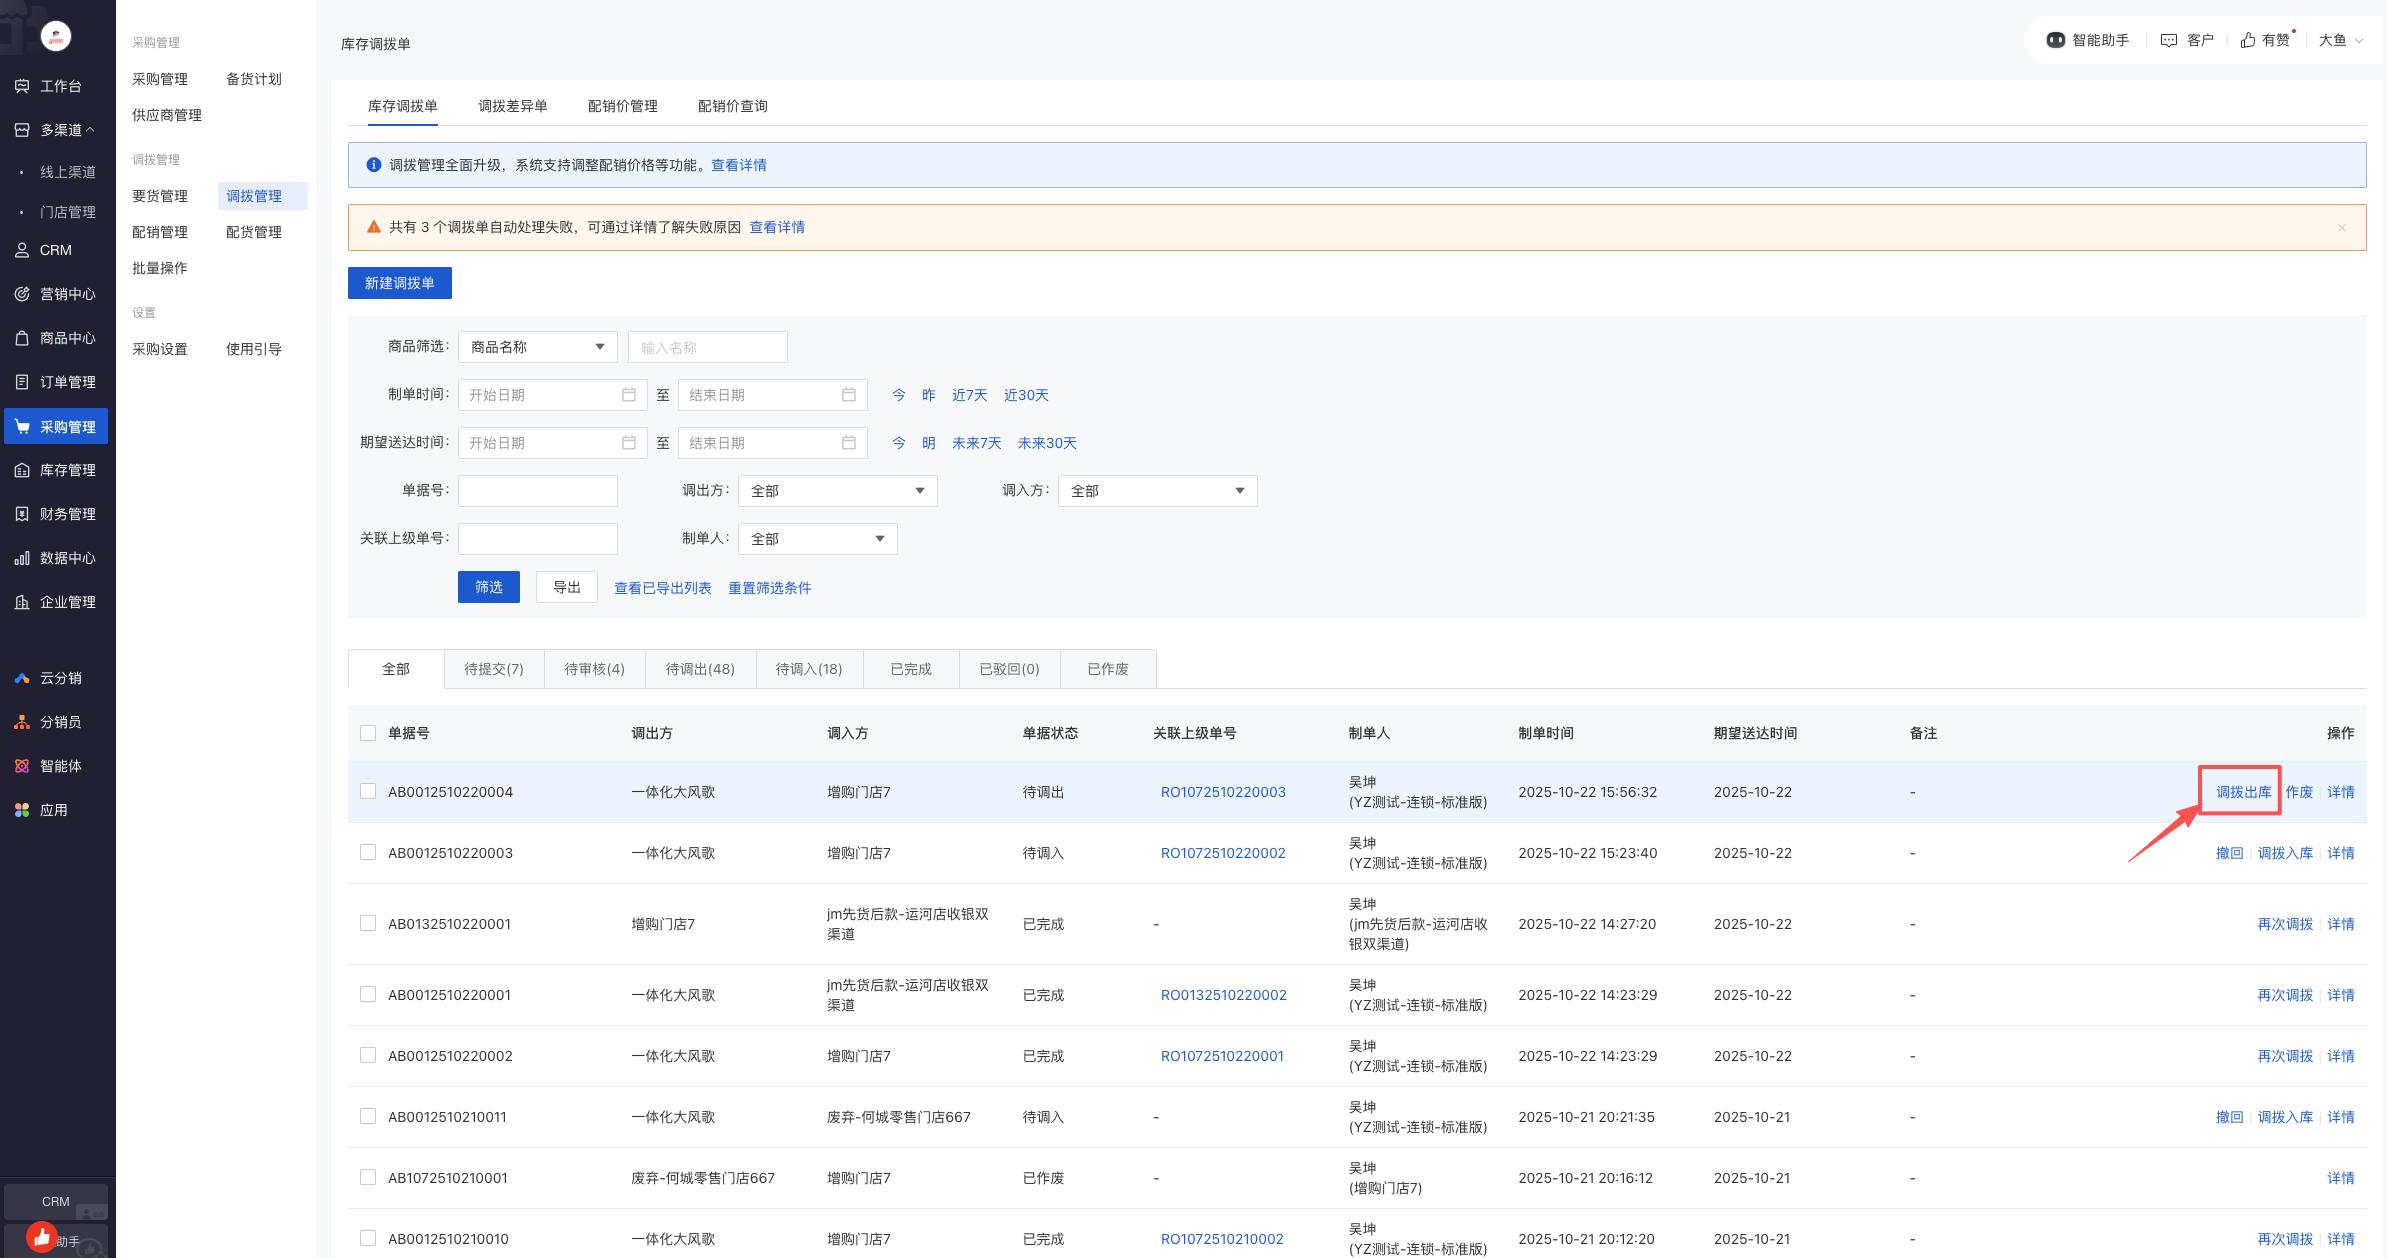Click the 新建调拨单 button
The image size is (2387, 1258).
click(399, 283)
